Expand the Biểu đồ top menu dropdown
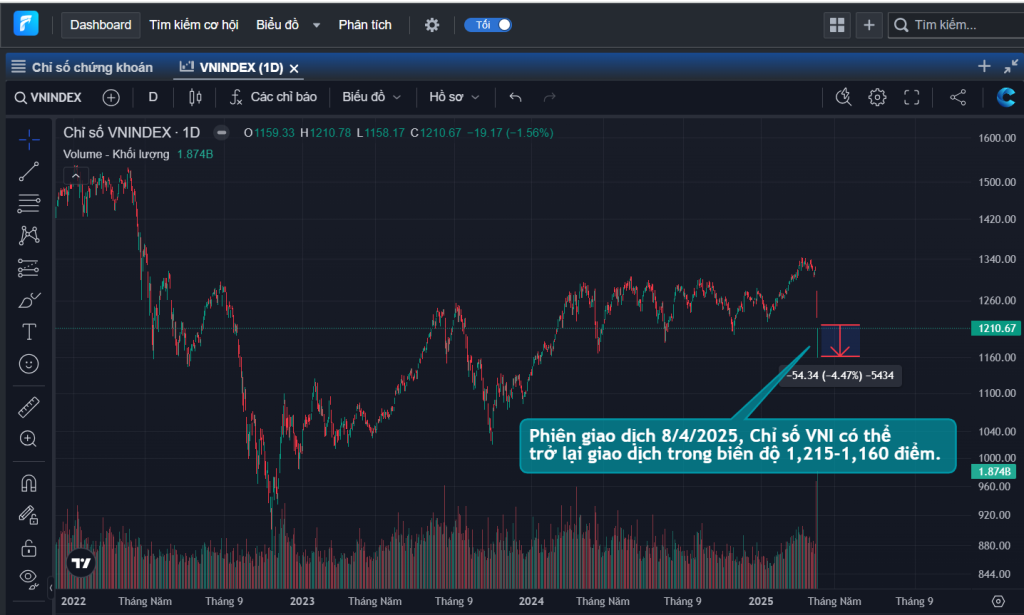1024x615 pixels. click(288, 25)
